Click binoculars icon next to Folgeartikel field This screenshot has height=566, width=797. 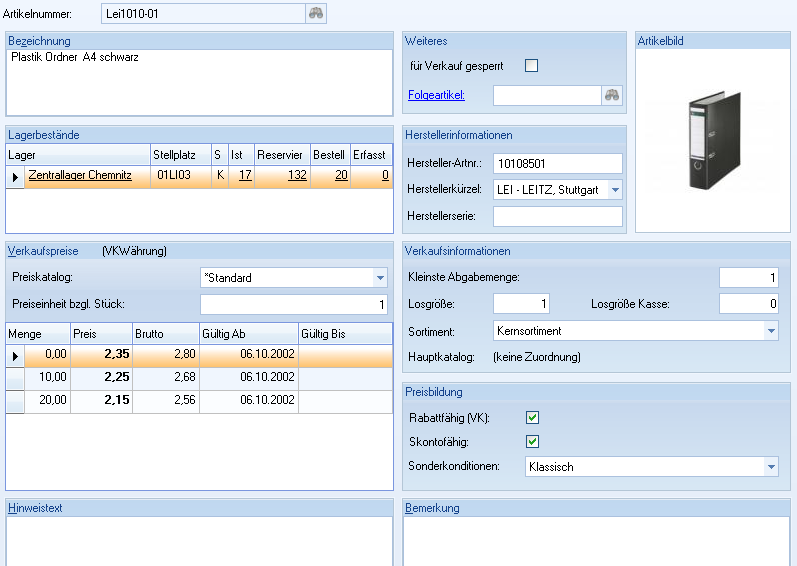[x=612, y=96]
